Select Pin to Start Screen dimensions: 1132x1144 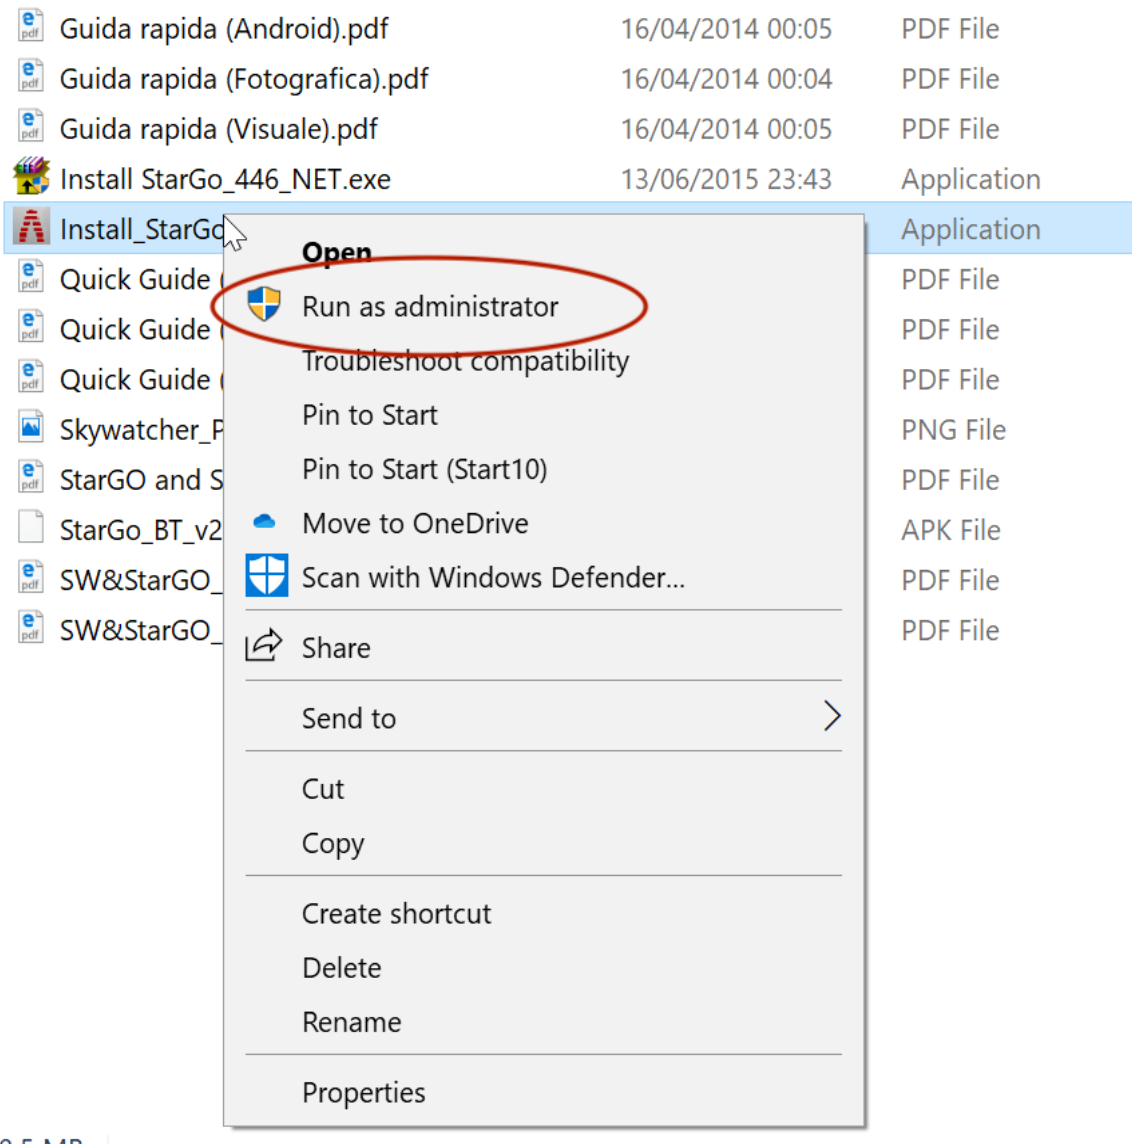pos(370,415)
